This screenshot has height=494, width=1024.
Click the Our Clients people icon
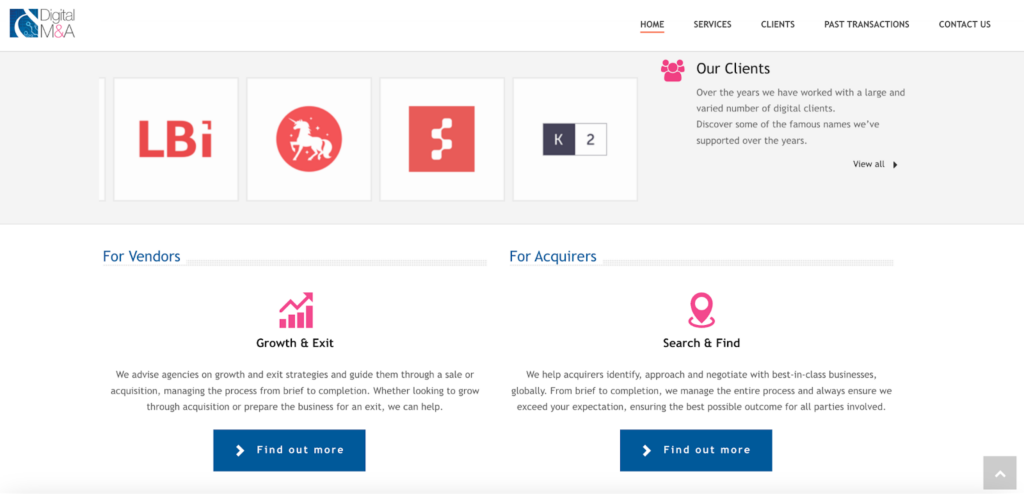point(673,70)
